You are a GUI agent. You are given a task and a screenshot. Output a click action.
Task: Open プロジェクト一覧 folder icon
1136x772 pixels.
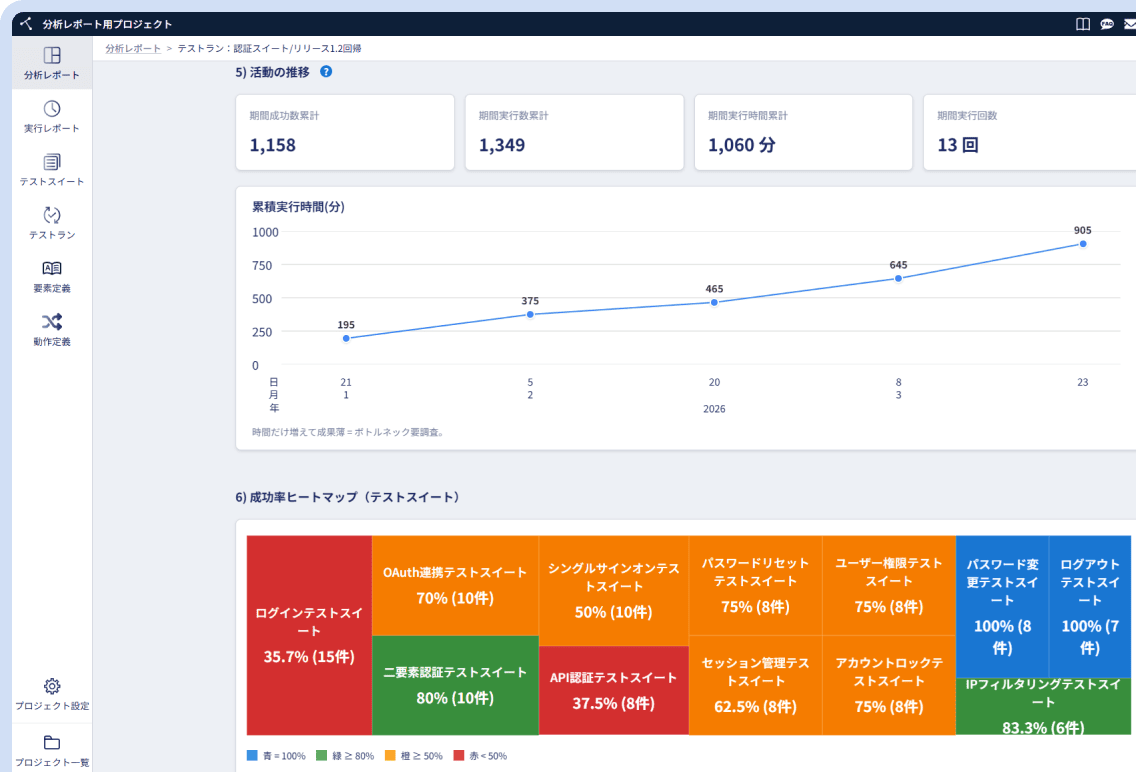[x=51, y=742]
